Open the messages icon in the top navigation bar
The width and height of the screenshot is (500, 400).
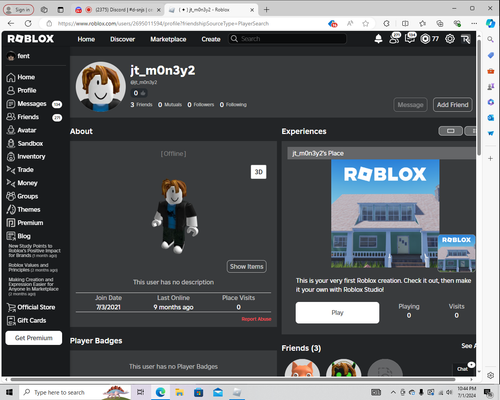pyautogui.click(x=410, y=39)
